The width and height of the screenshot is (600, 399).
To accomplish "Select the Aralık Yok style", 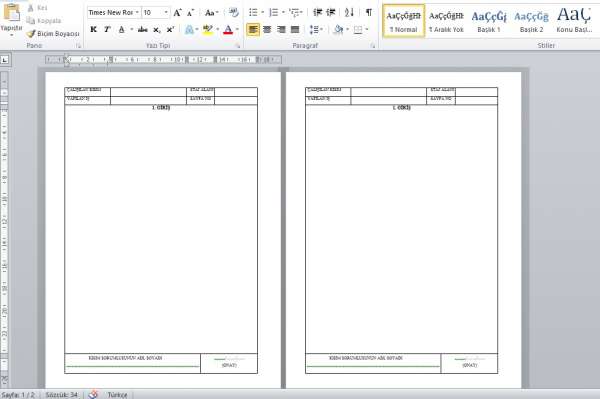I will point(446,21).
